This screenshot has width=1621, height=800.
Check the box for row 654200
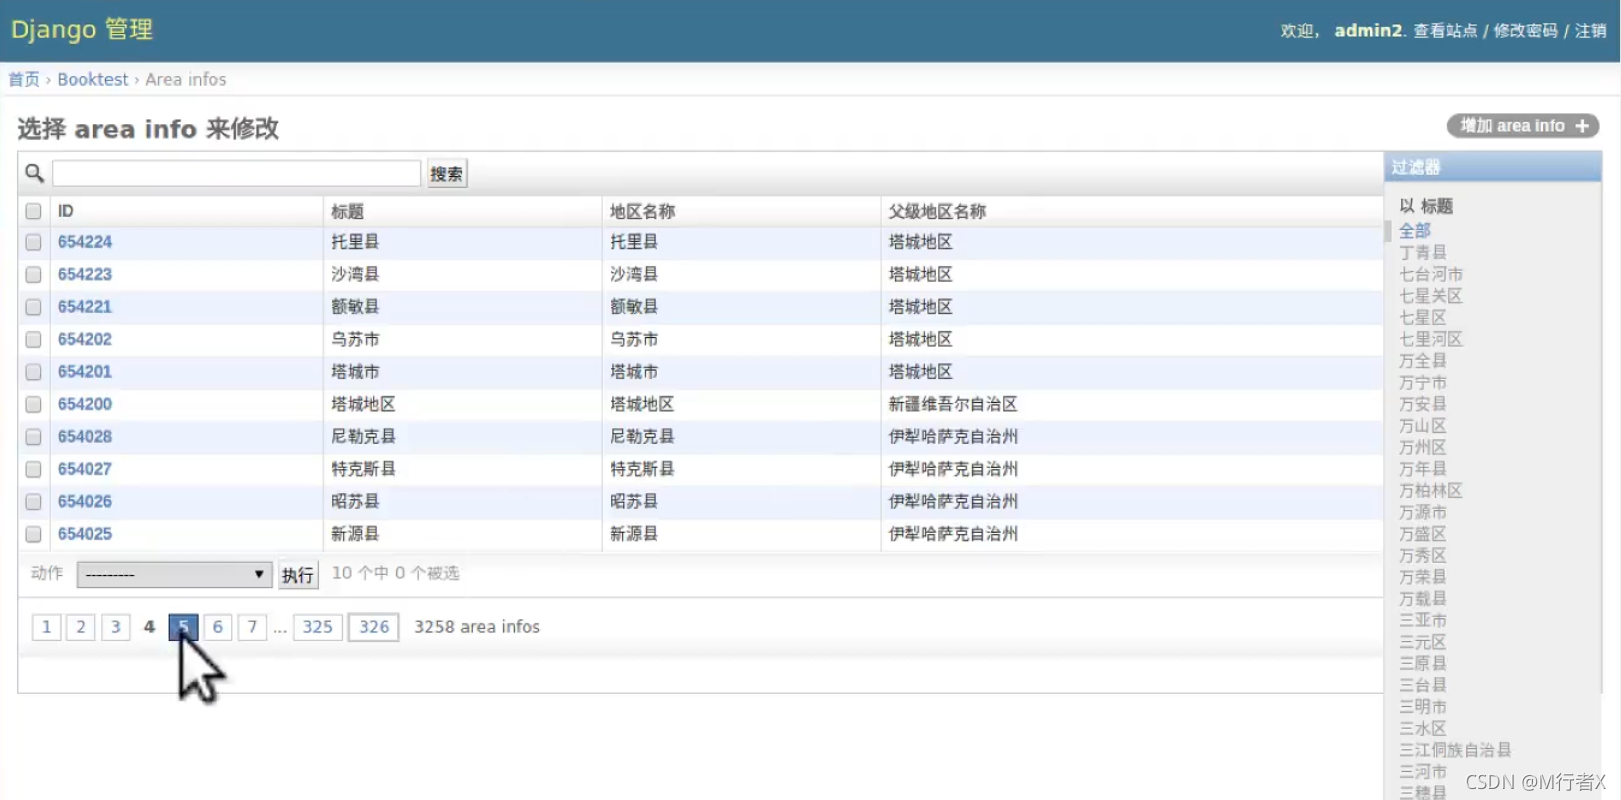point(33,404)
